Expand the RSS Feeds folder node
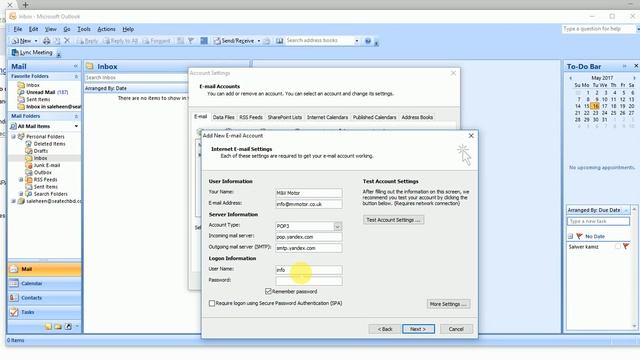Viewport: 640px width, 360px height. (21, 180)
